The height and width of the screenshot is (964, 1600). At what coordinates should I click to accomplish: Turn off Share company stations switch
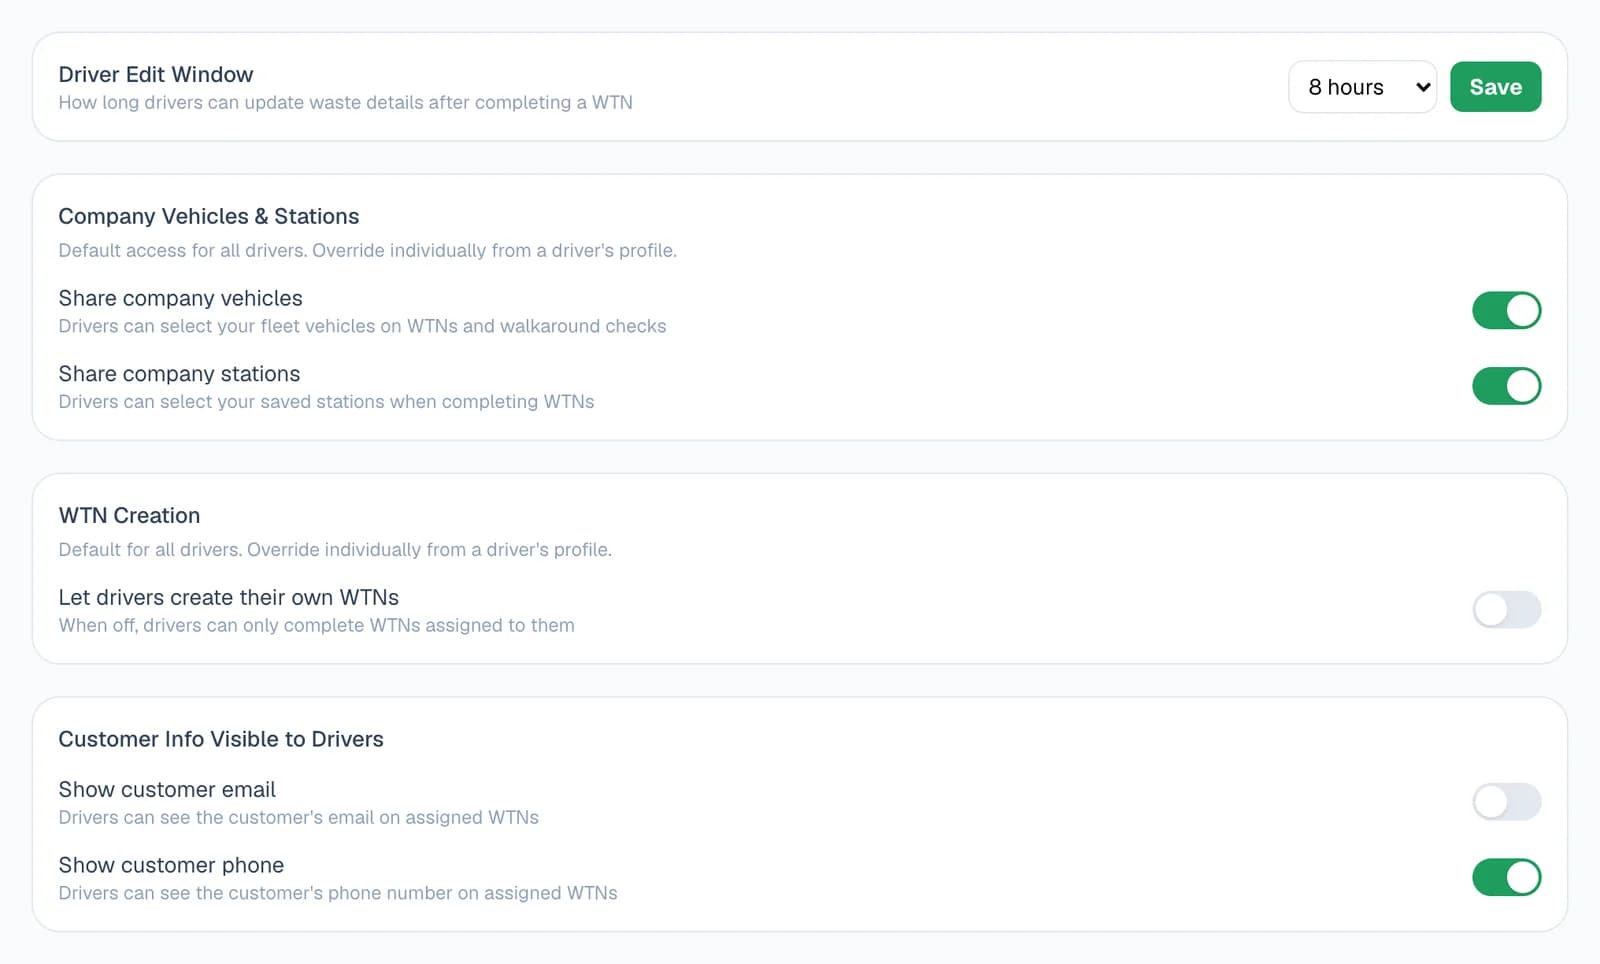pyautogui.click(x=1506, y=386)
